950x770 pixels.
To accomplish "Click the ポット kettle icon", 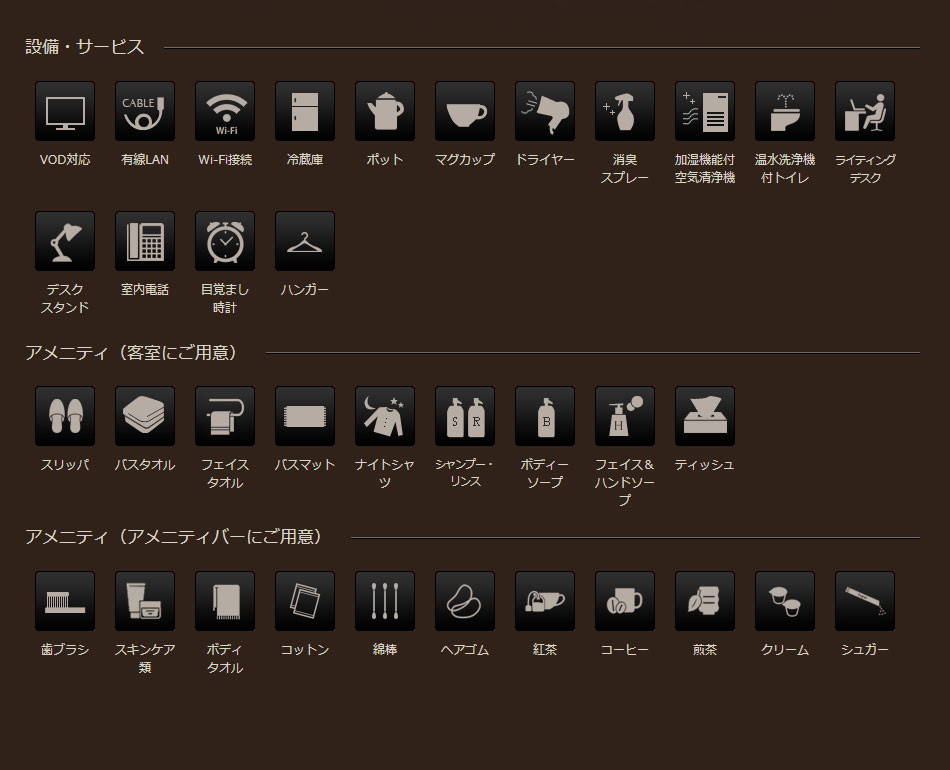I will pos(385,111).
